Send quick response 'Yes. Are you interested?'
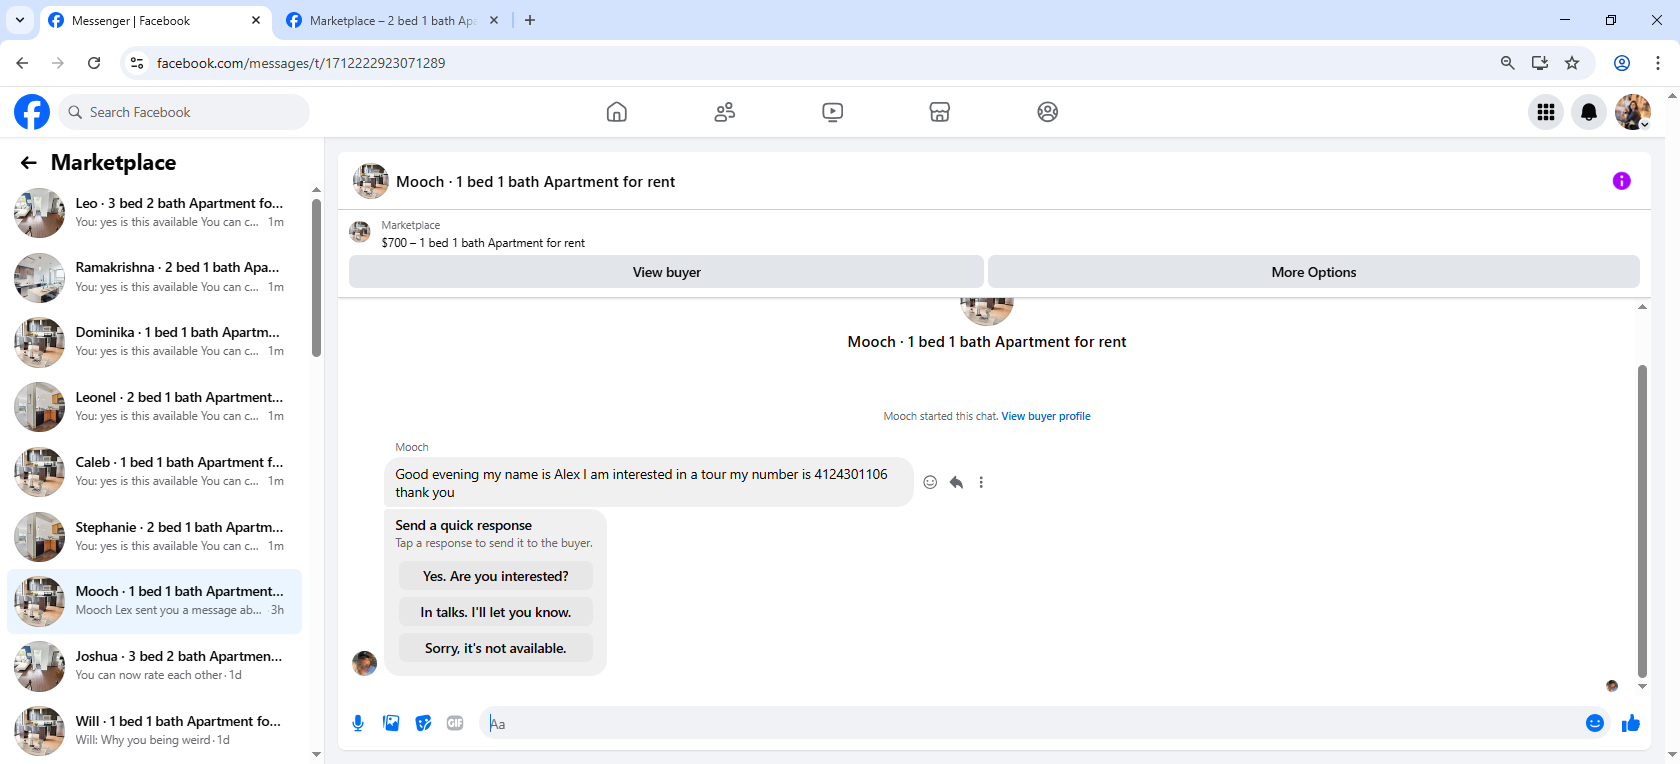1680x764 pixels. click(496, 576)
